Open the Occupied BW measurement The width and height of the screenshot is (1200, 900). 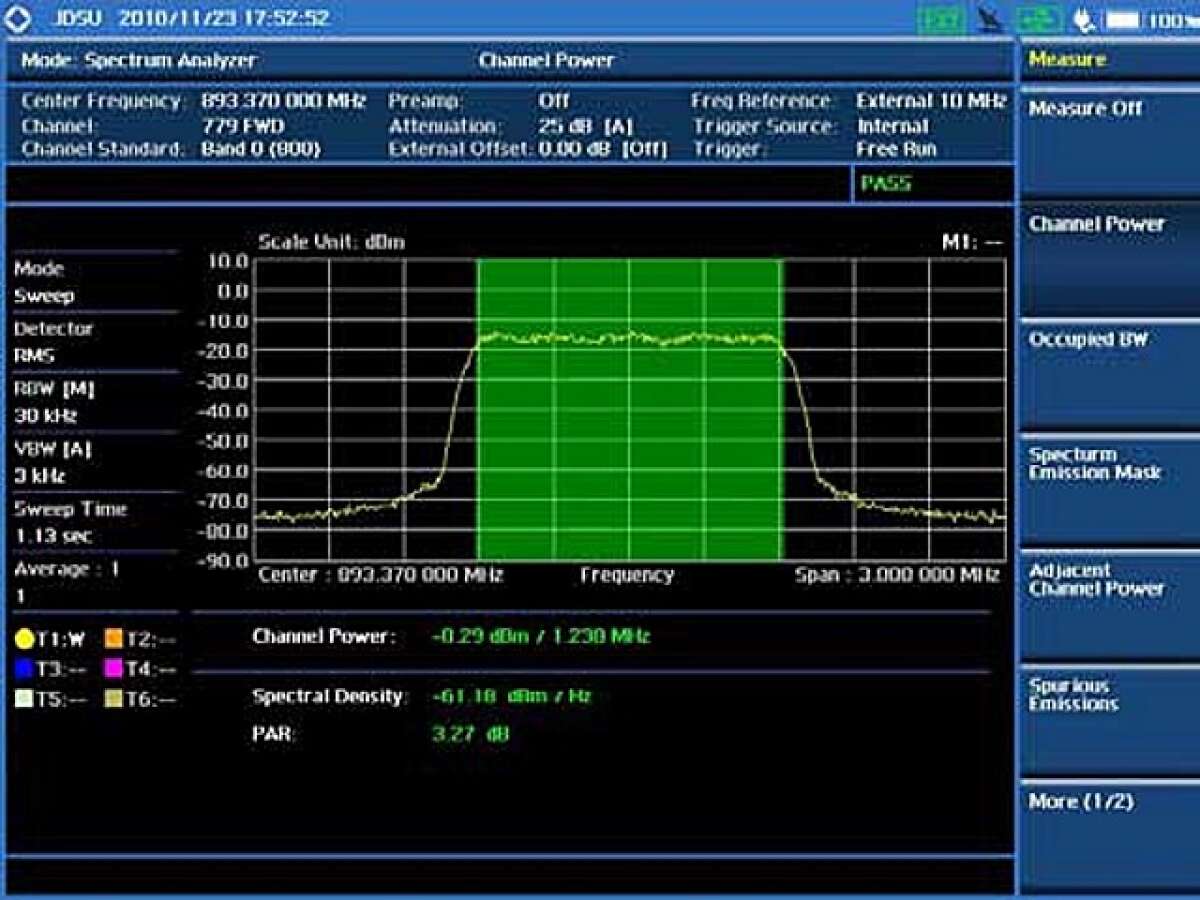[x=1109, y=375]
